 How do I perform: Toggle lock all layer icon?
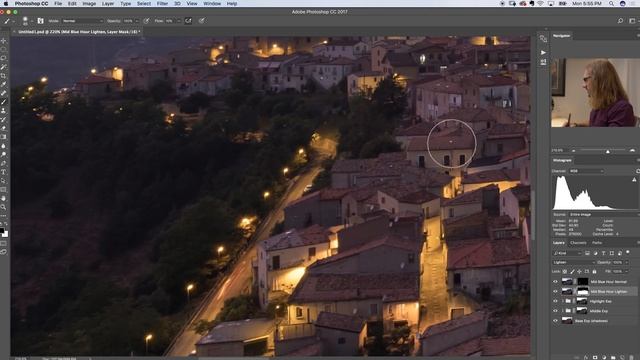594,271
